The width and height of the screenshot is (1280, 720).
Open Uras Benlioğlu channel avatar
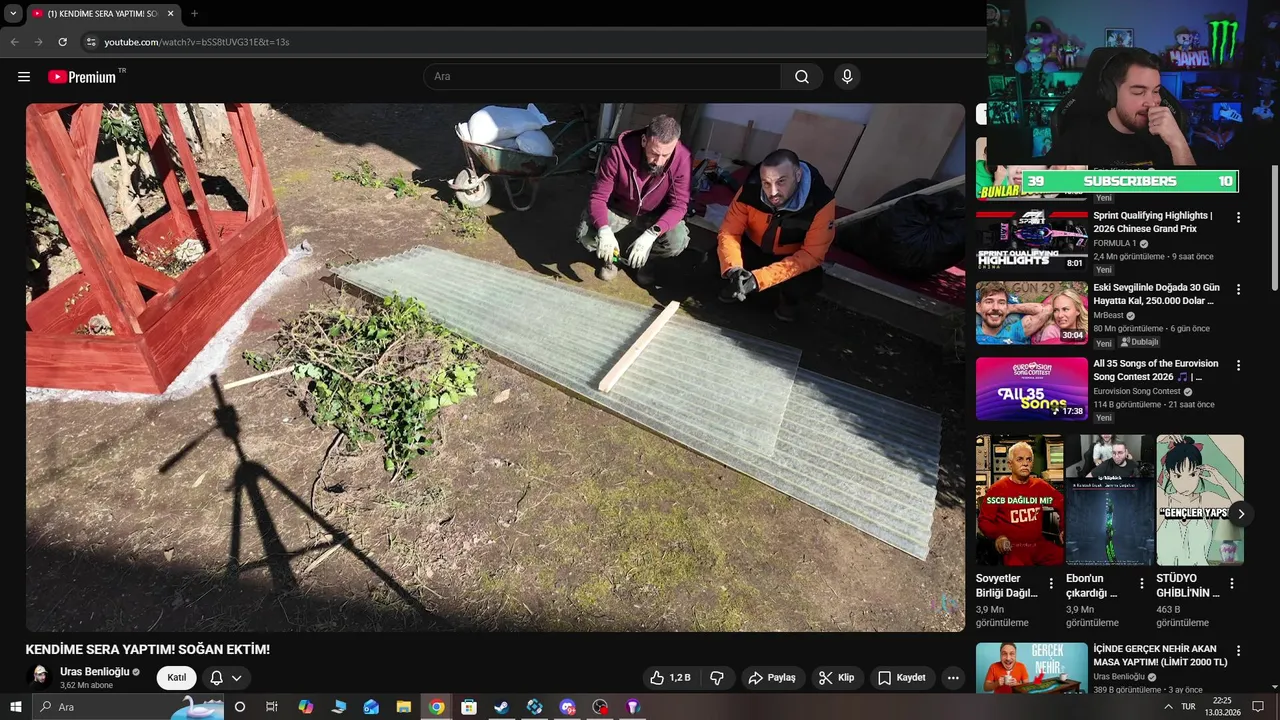point(40,678)
